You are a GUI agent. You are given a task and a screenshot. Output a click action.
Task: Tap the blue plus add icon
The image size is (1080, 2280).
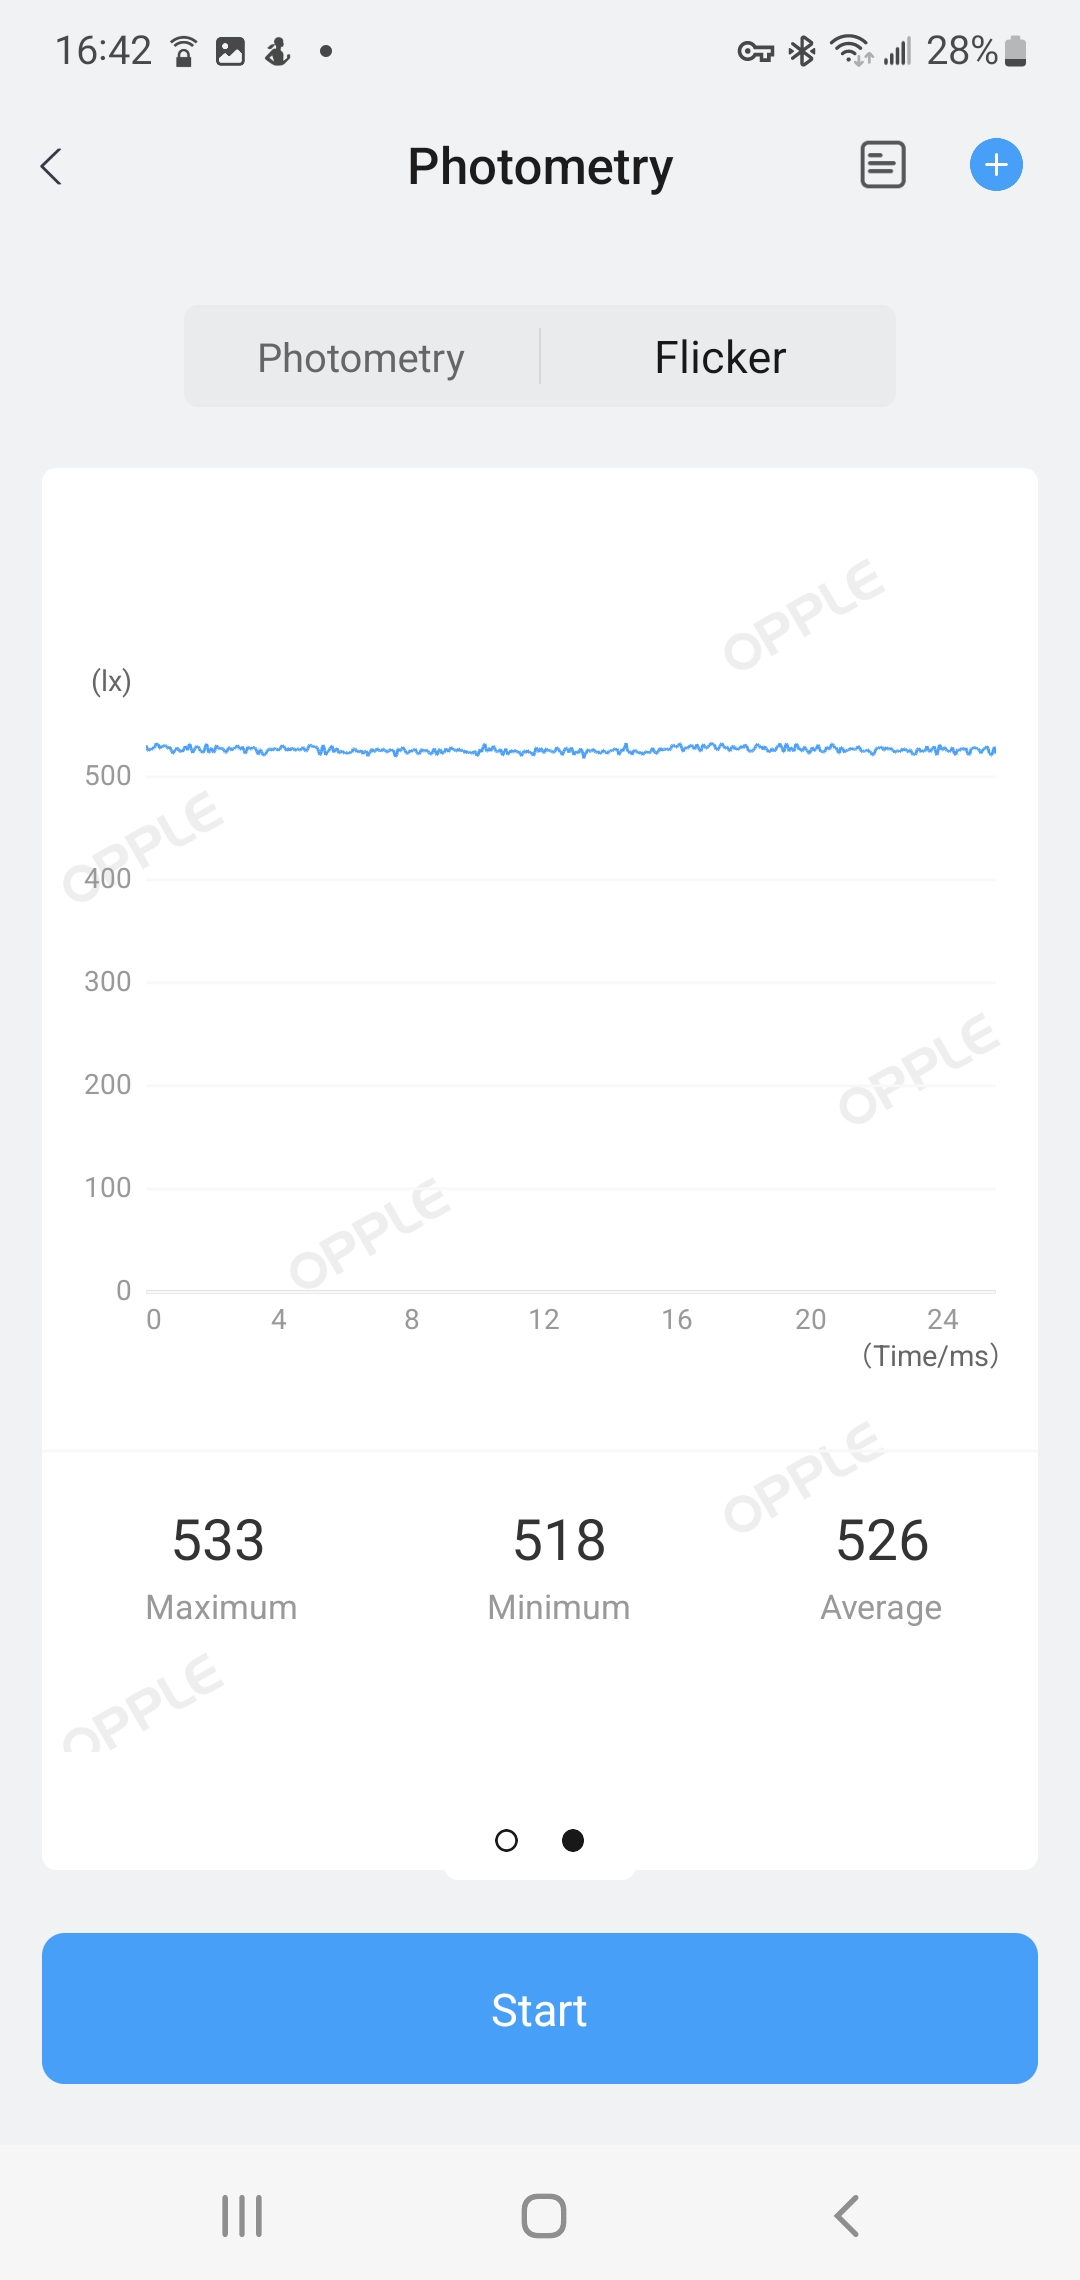click(x=996, y=165)
